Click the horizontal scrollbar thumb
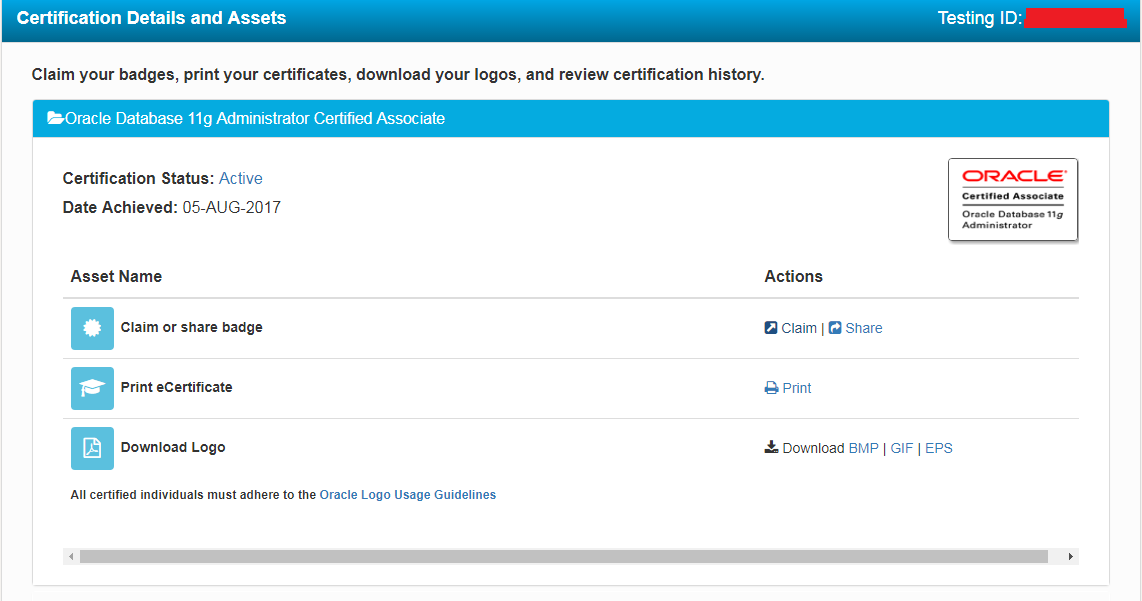1142x601 pixels. tap(564, 557)
